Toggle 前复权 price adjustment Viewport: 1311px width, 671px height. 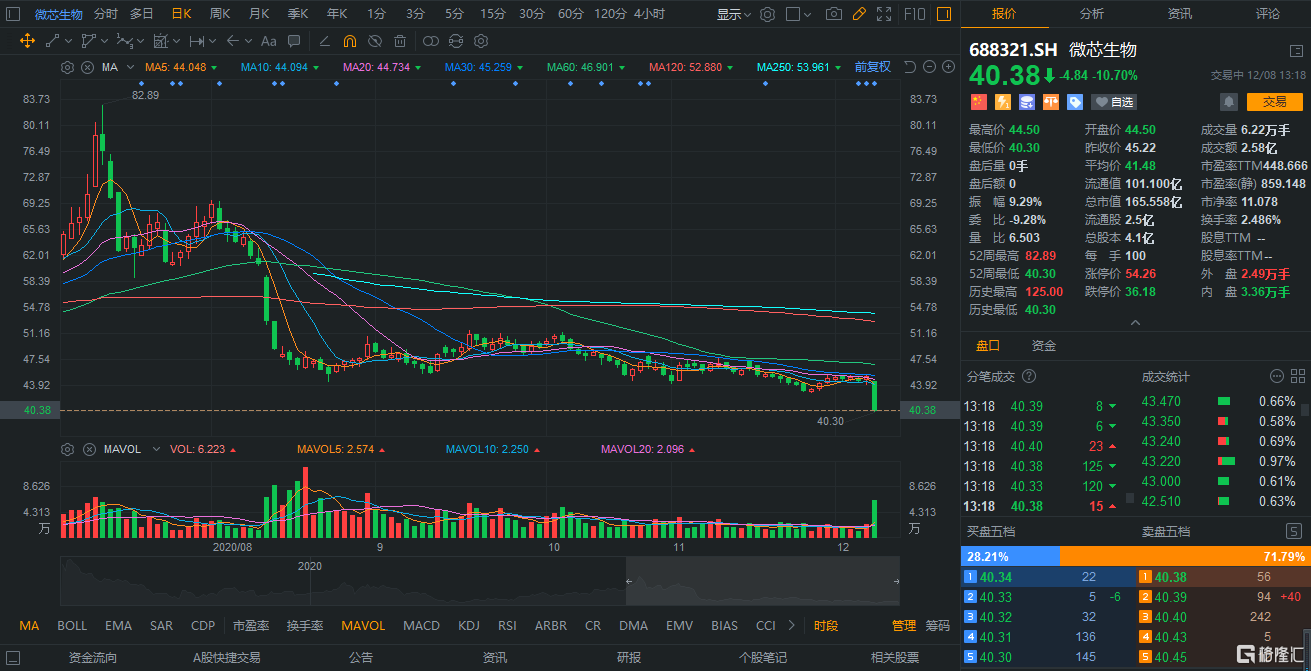(872, 67)
